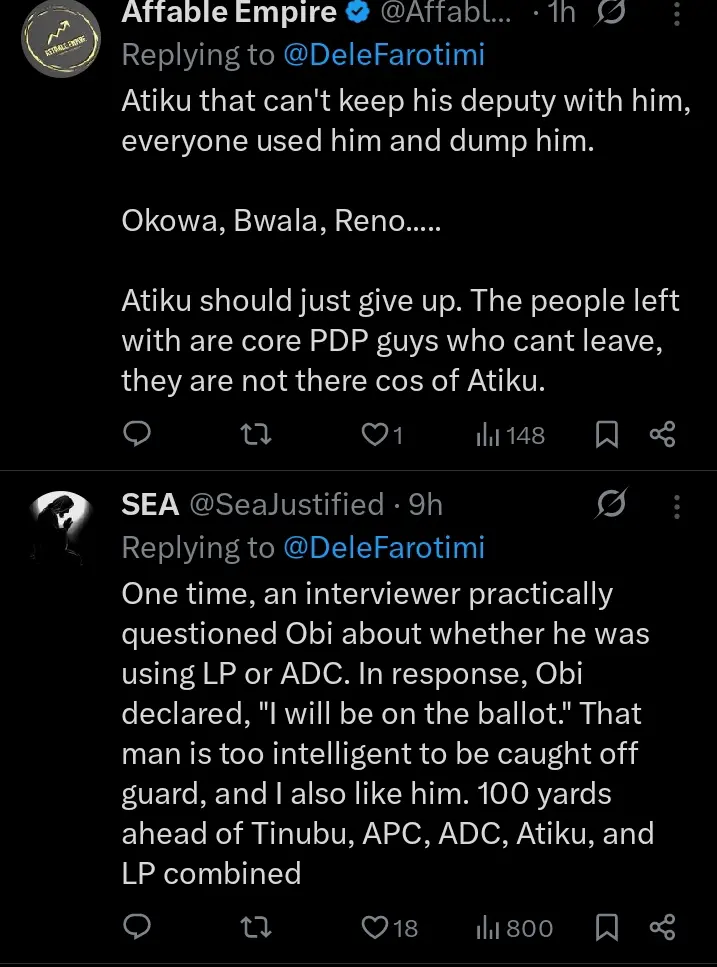Open Affable Empire's profile avatar
The image size is (717, 967).
(x=62, y=38)
